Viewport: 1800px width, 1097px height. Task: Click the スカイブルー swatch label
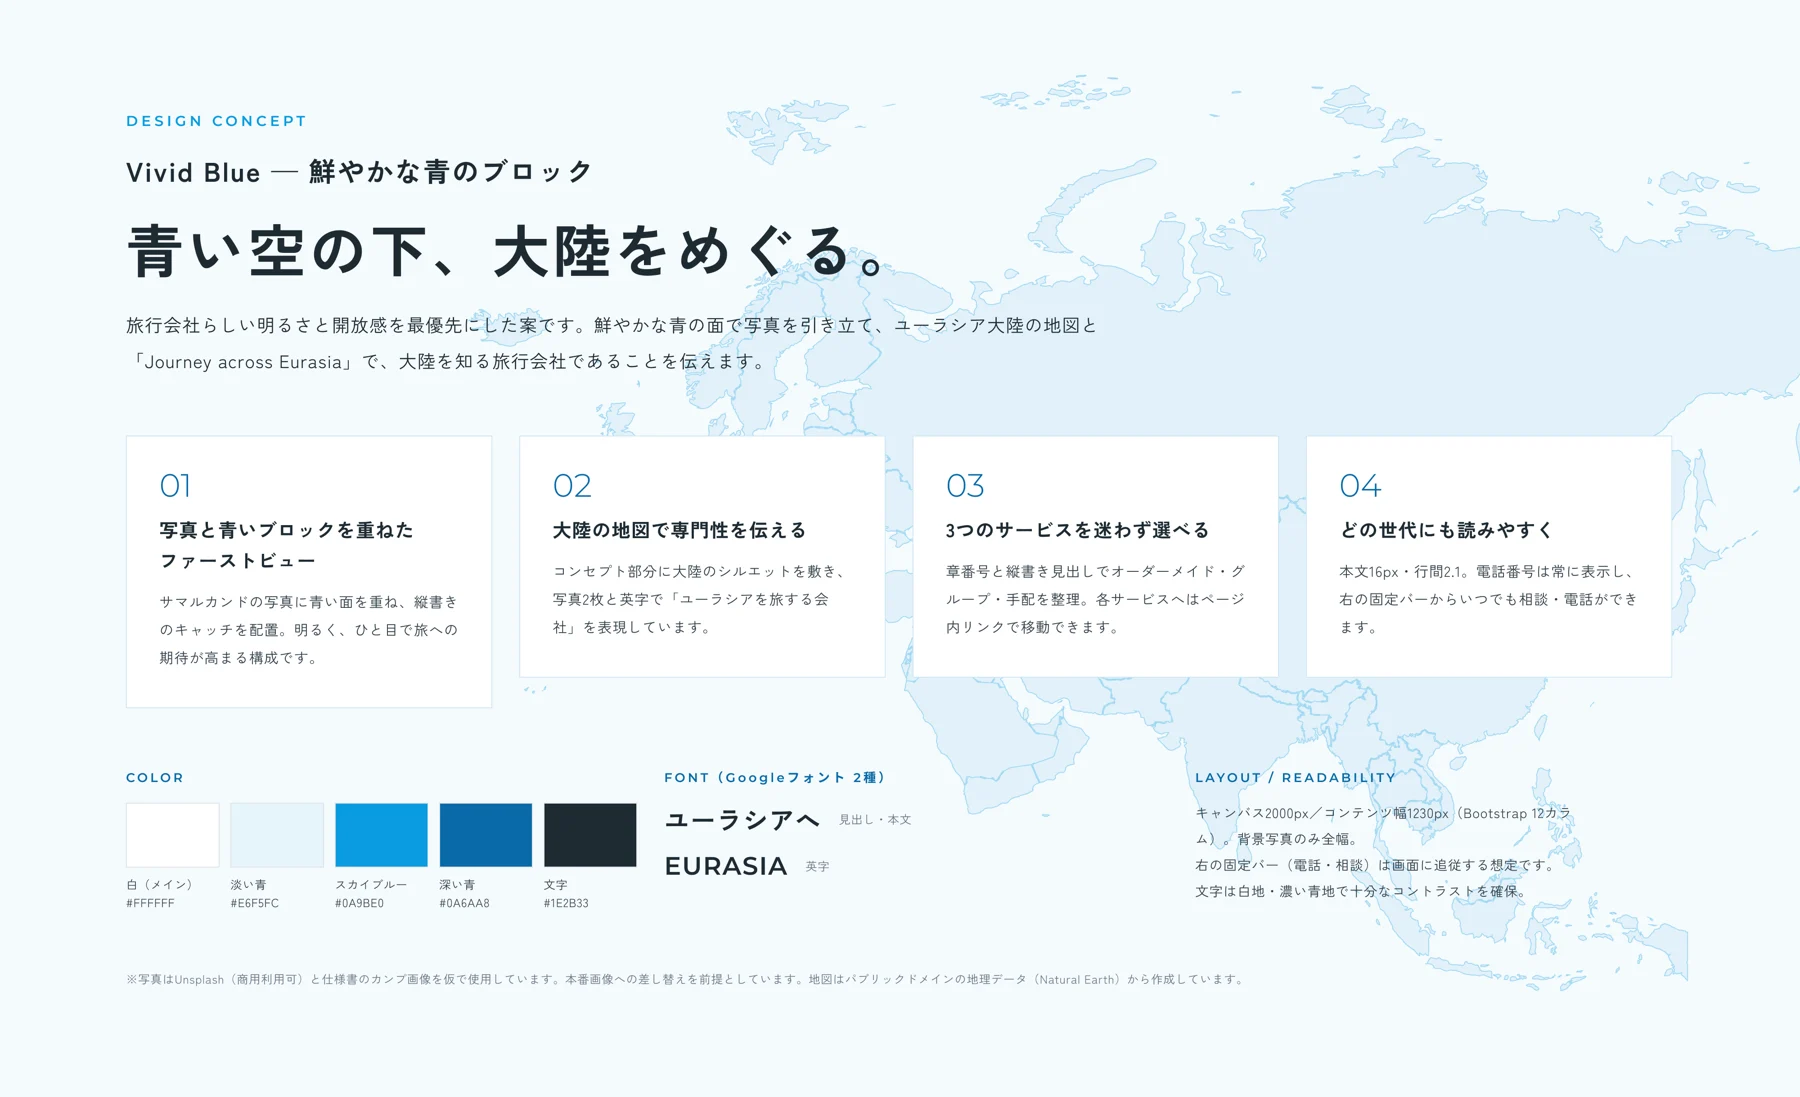pyautogui.click(x=371, y=885)
